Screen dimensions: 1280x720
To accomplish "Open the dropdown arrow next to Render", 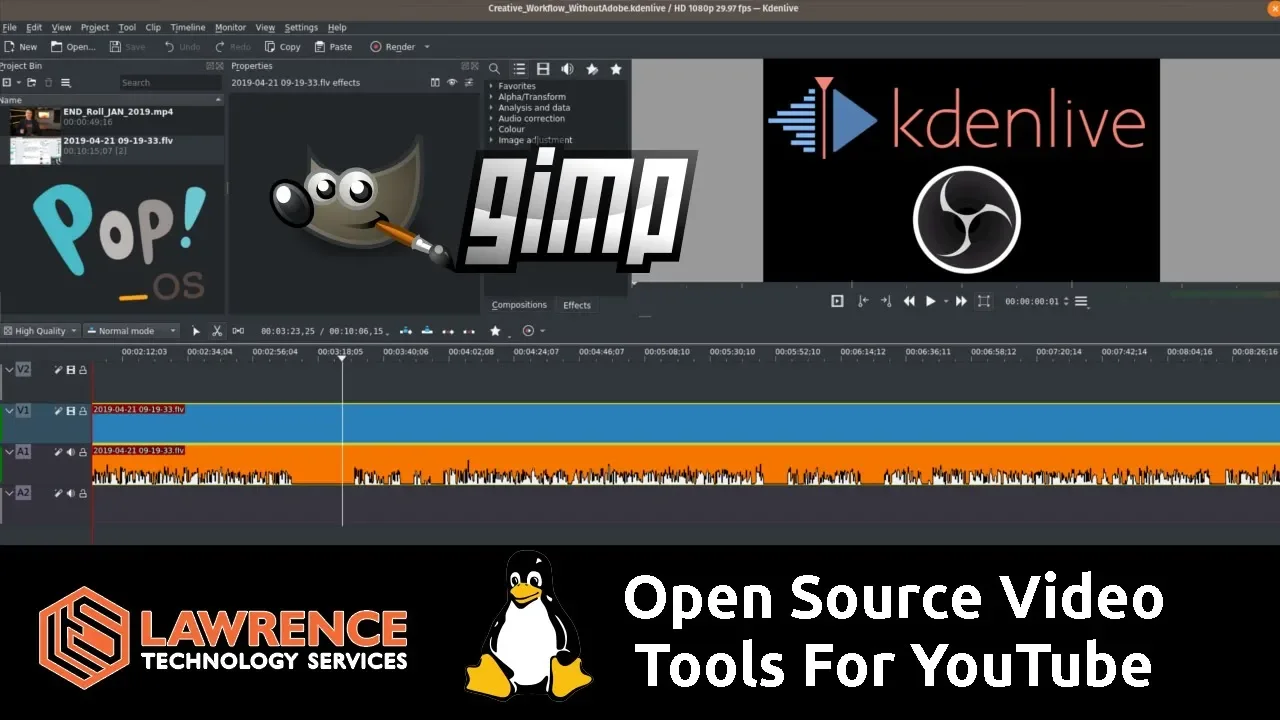I will [x=427, y=47].
